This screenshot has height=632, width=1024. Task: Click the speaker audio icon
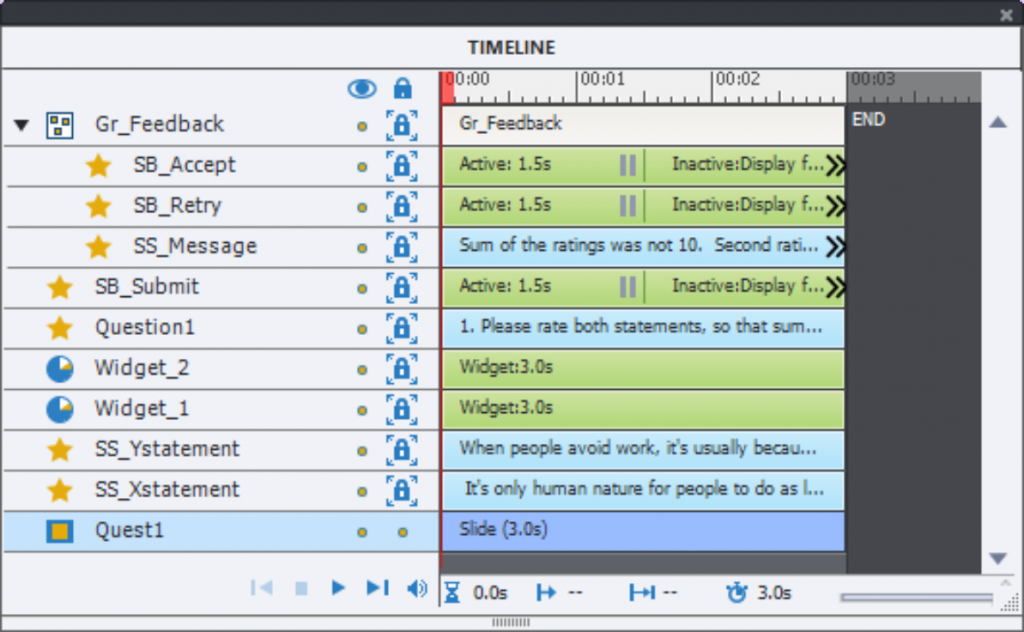click(x=417, y=588)
